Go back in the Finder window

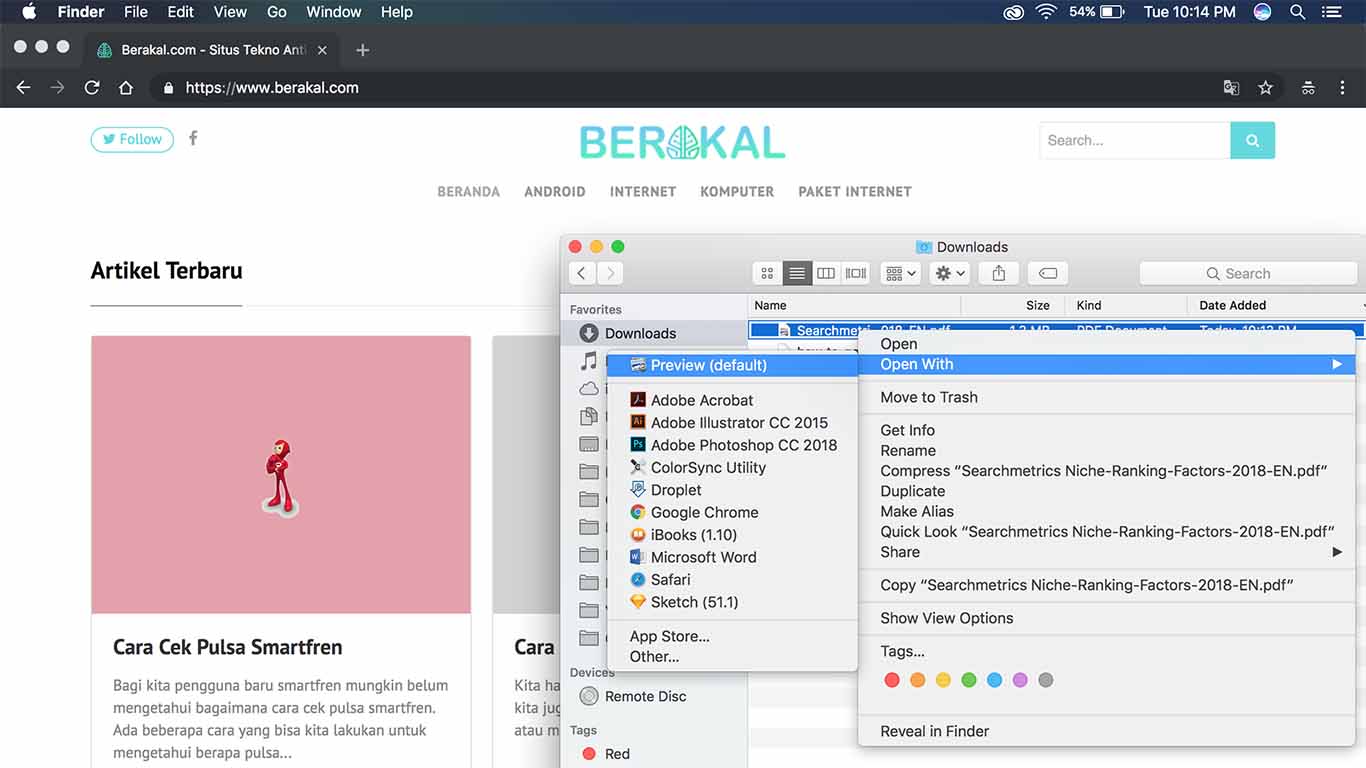click(x=582, y=273)
